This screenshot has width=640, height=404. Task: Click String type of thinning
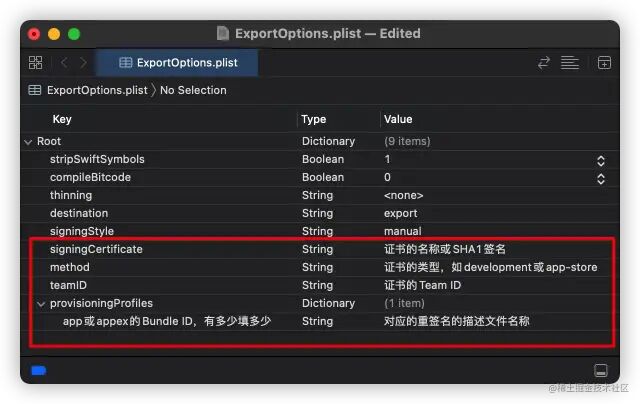coord(318,195)
